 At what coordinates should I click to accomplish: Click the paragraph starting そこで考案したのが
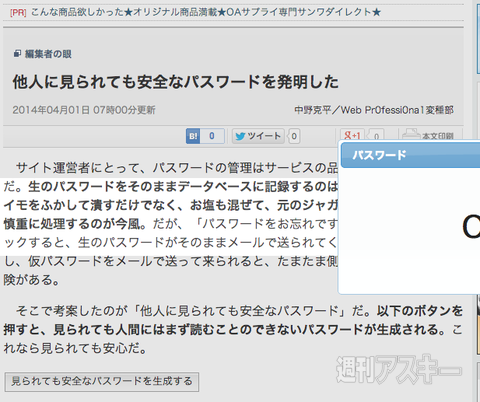click(x=233, y=330)
